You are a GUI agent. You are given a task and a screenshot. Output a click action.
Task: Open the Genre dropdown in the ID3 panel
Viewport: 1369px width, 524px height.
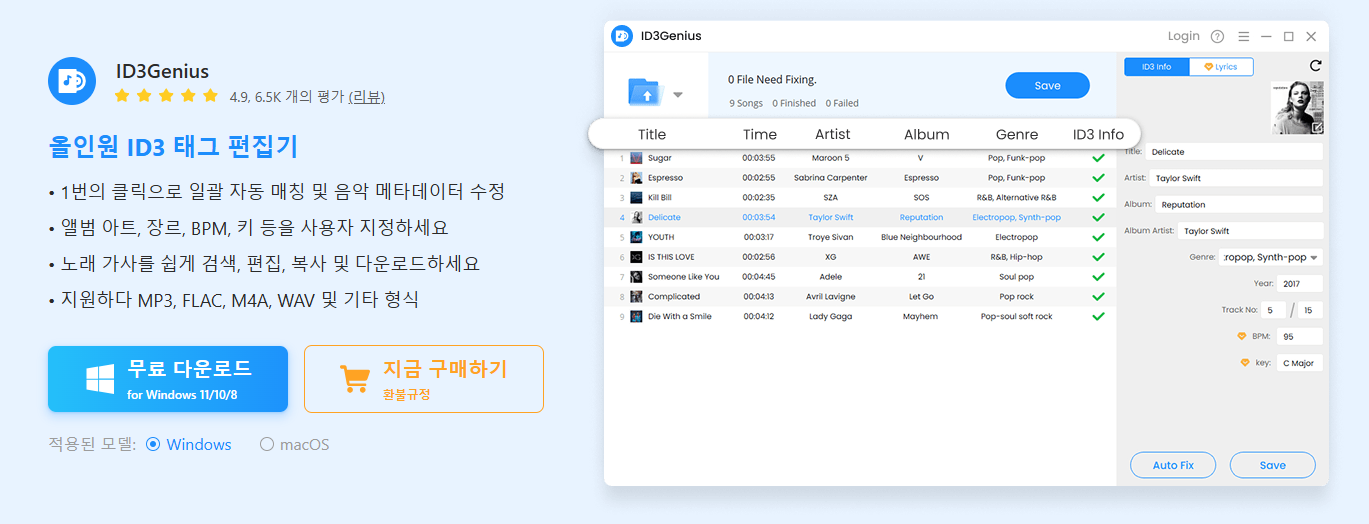[1270, 257]
